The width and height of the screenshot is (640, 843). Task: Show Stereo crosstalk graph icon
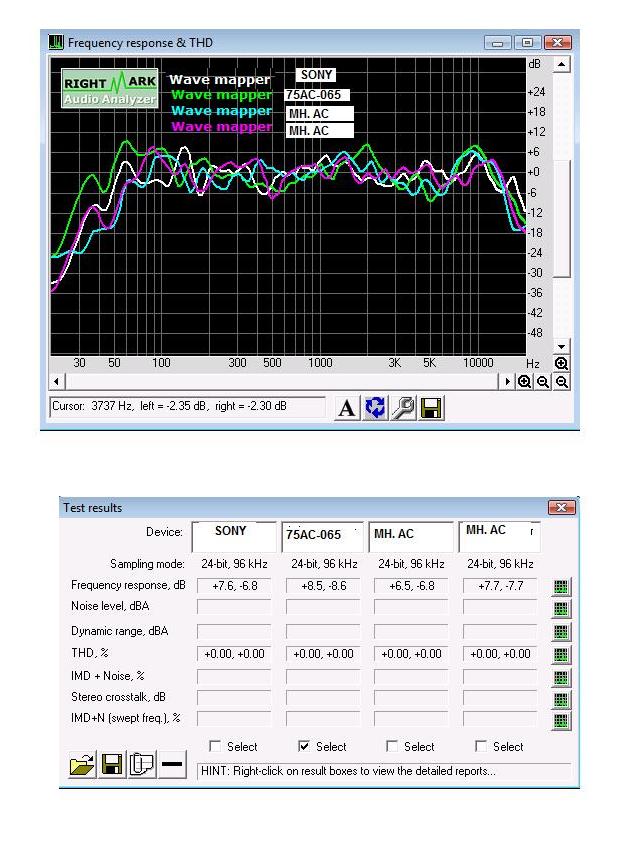pyautogui.click(x=561, y=699)
